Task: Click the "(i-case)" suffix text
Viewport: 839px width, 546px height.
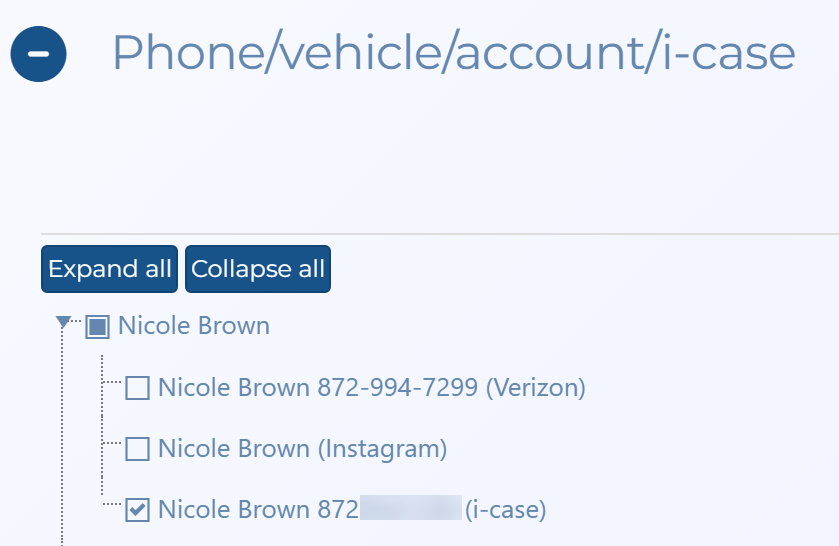Action: [506, 510]
